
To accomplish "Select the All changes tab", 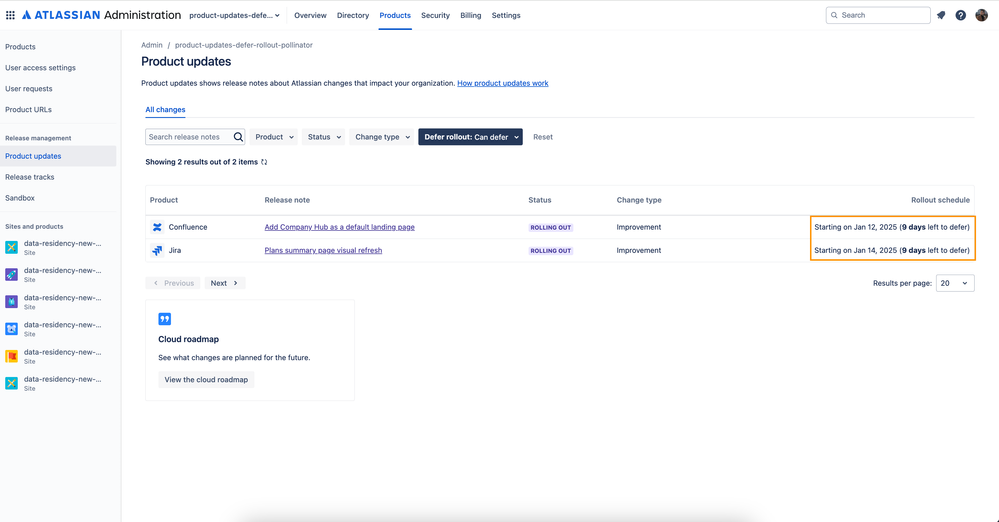I will tap(165, 110).
